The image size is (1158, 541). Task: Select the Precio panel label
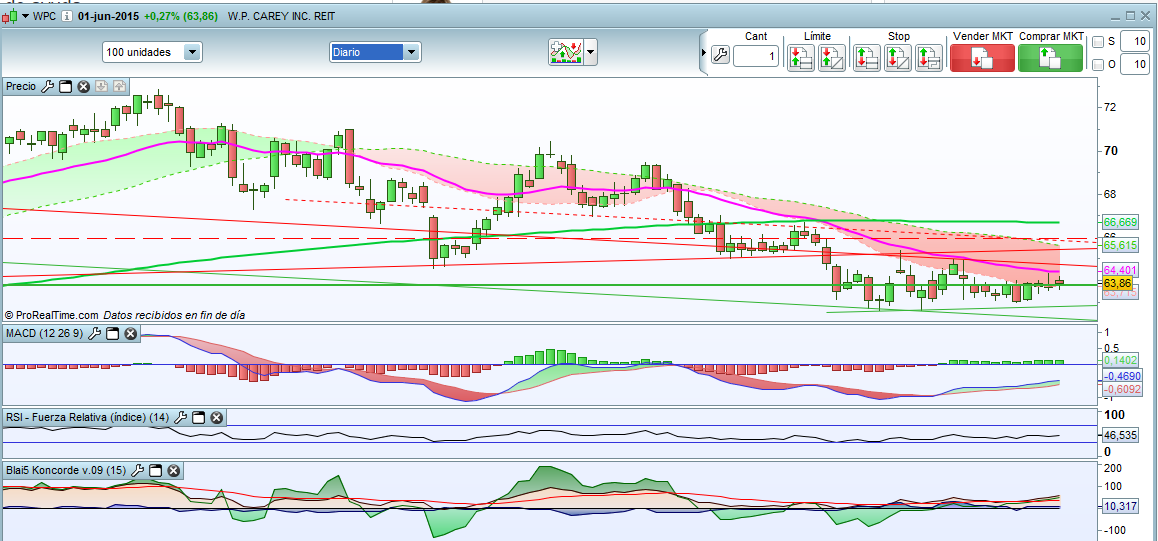pyautogui.click(x=21, y=86)
